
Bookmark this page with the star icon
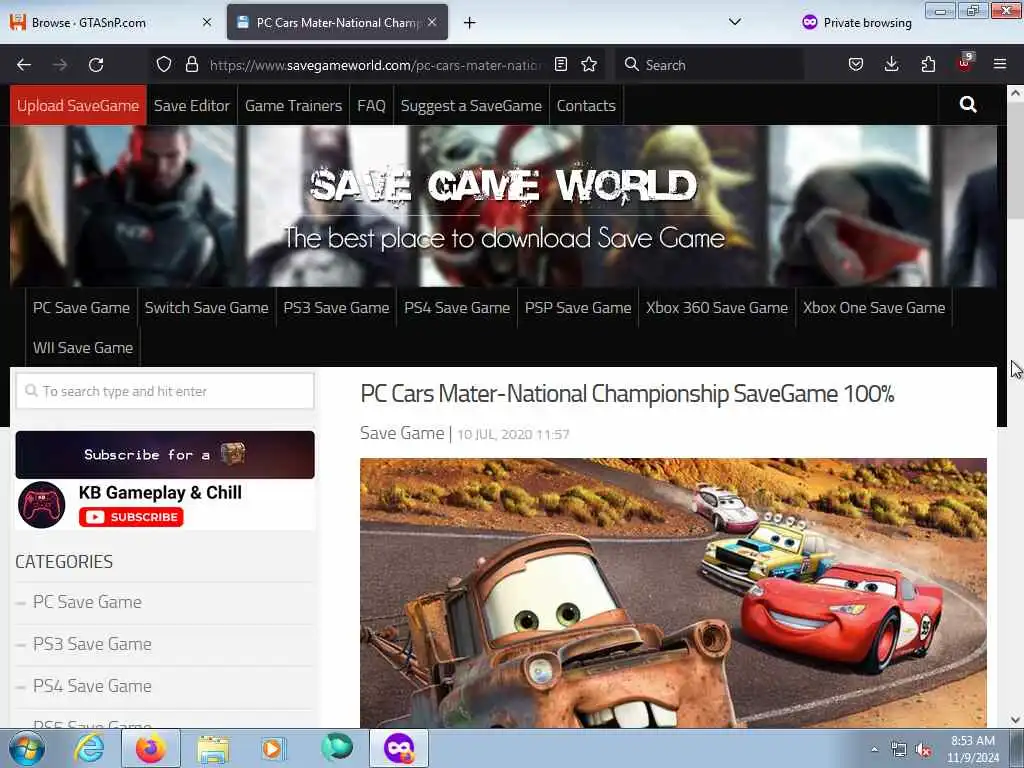(x=589, y=65)
